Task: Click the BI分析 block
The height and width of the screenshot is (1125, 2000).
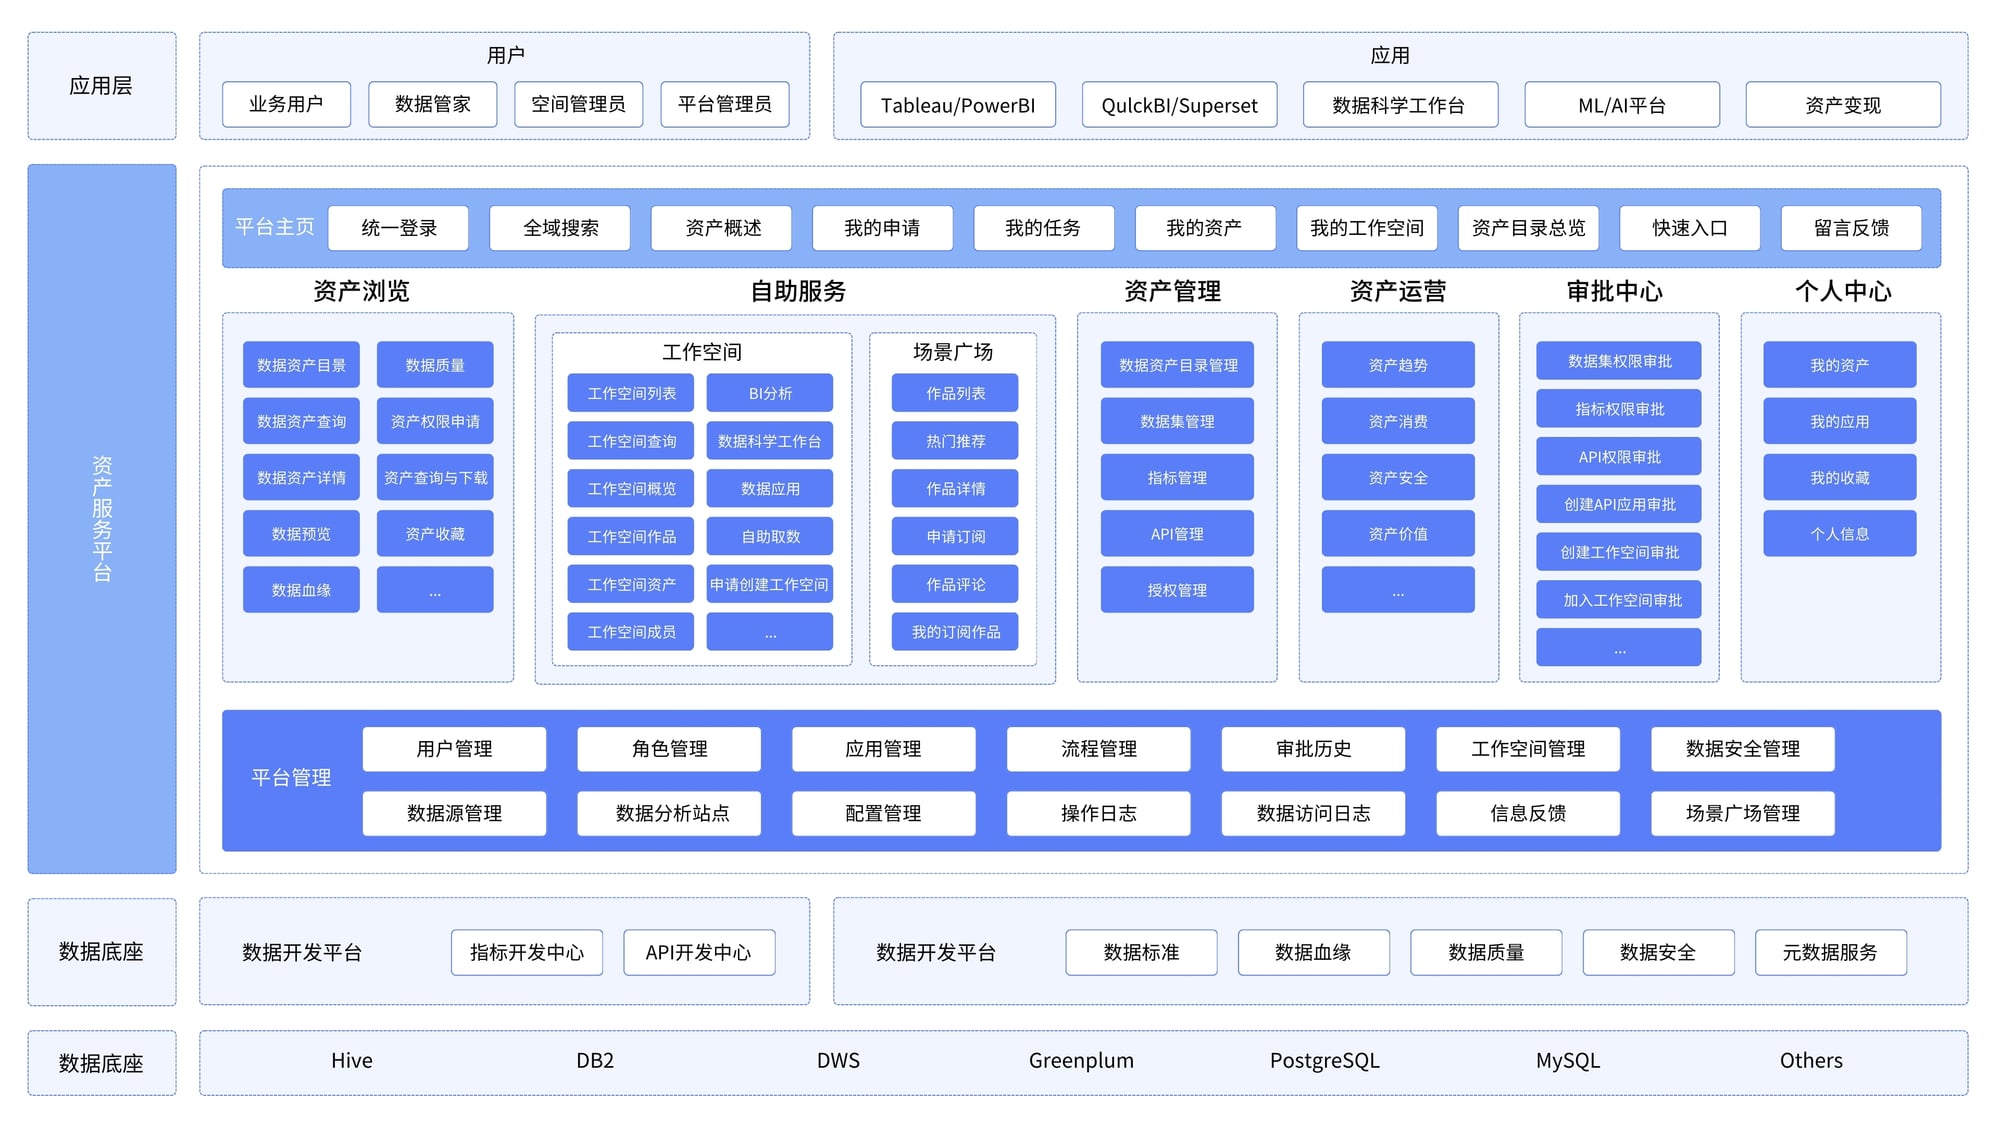Action: point(769,393)
